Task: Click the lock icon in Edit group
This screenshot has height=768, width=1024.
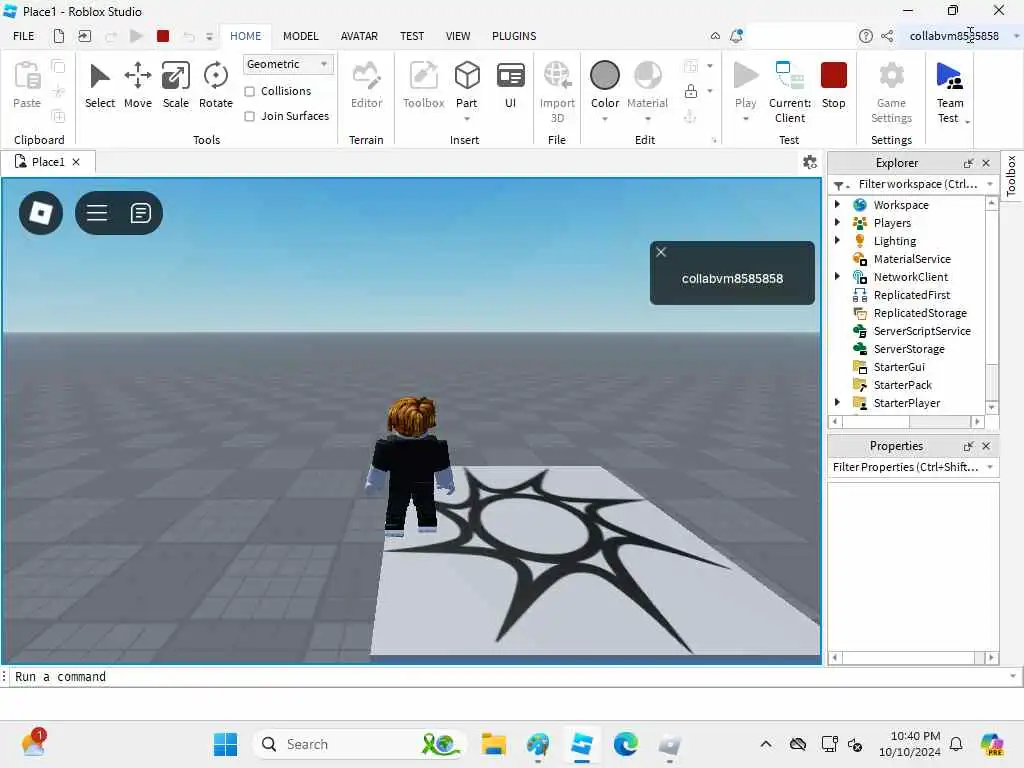Action: (691, 91)
